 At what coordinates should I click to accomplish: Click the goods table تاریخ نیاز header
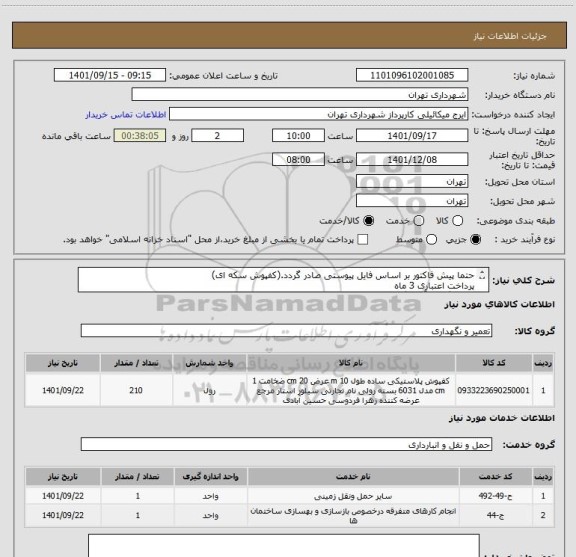62,363
